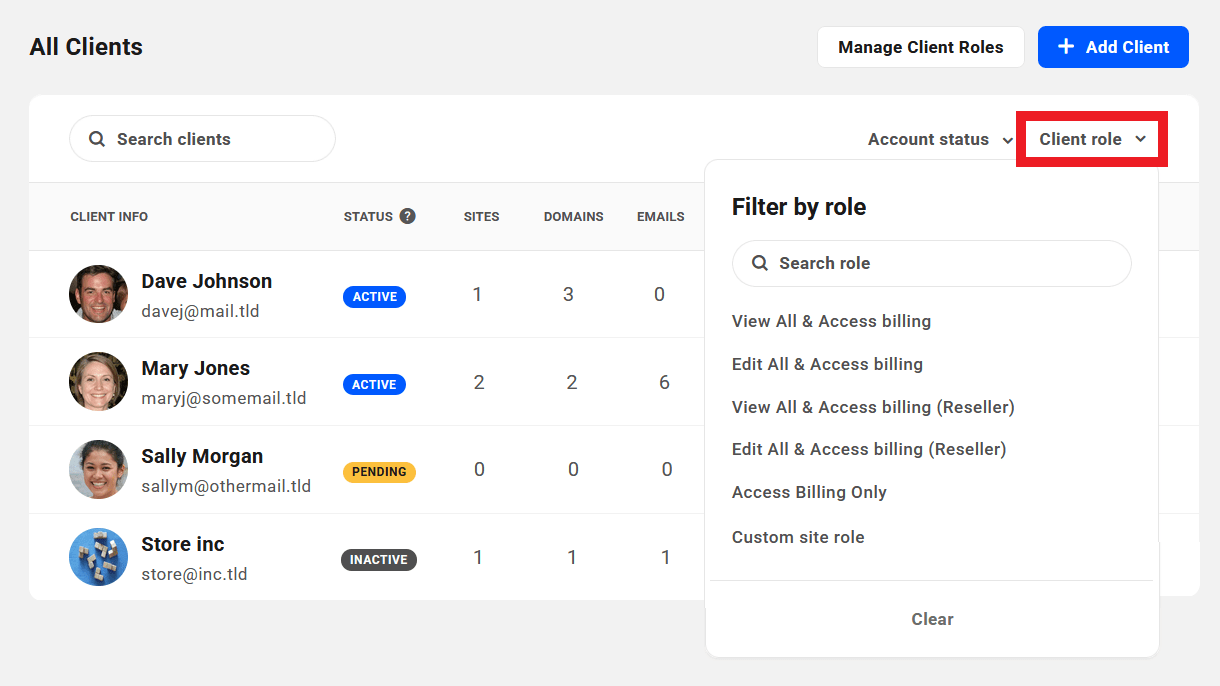Select View All & Access billing role
The height and width of the screenshot is (686, 1220).
tap(831, 321)
